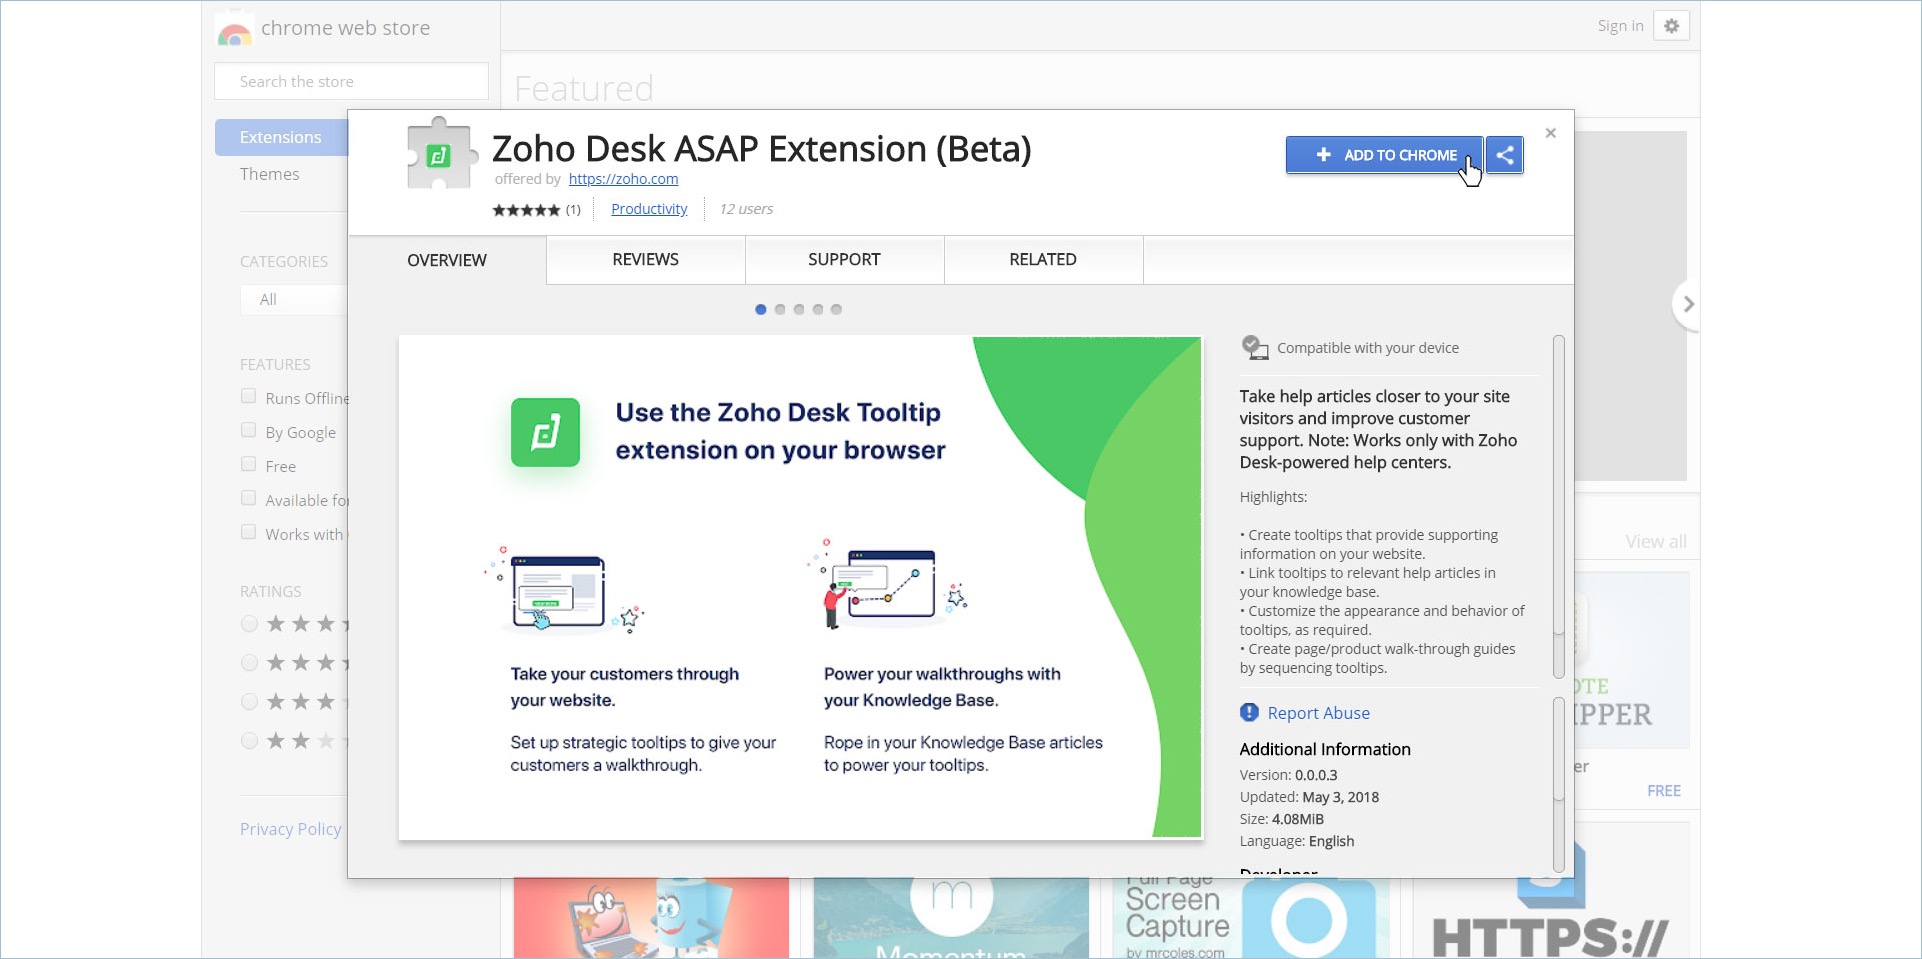
Task: Click the Report Abuse exclamation icon
Action: click(1249, 713)
